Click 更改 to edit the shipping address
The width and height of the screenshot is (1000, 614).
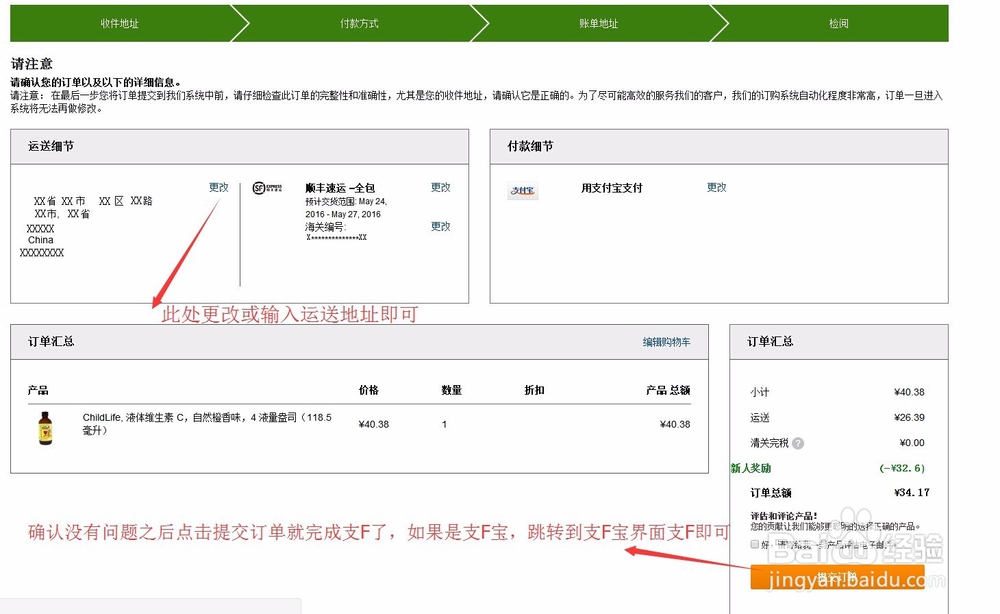pyautogui.click(x=219, y=186)
